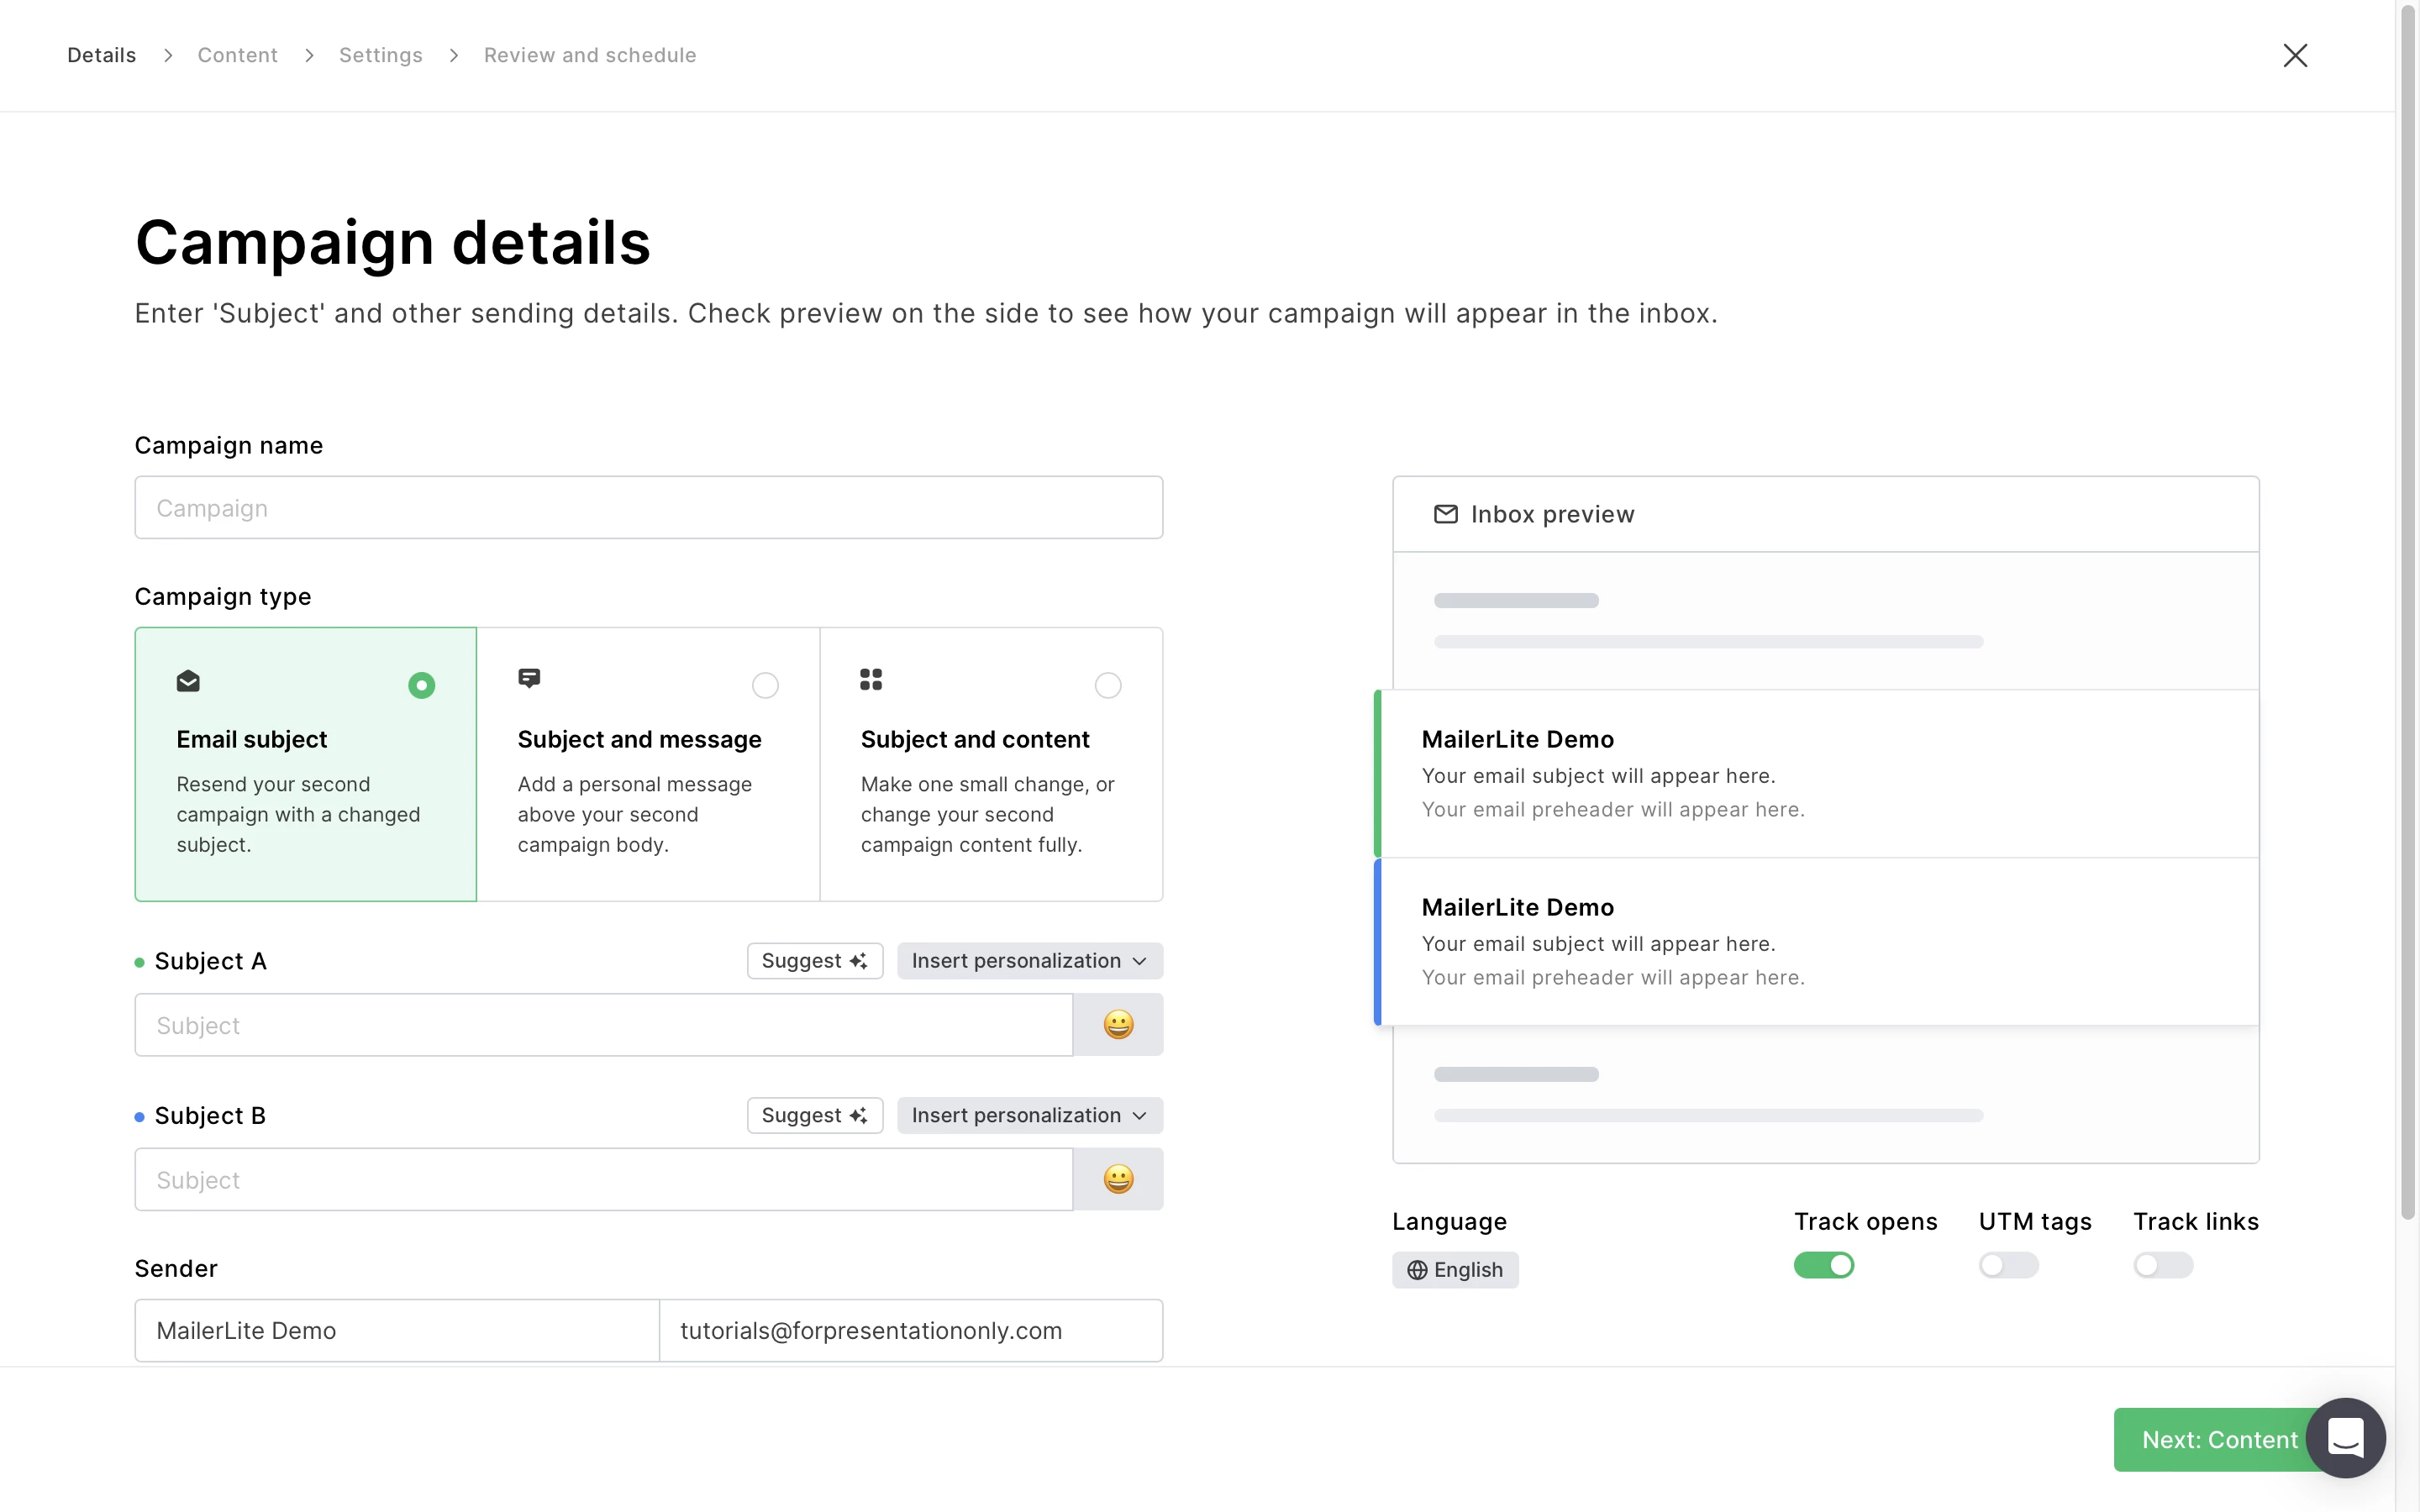Click the Subject and message chat icon
The image size is (2420, 1512).
[x=529, y=679]
